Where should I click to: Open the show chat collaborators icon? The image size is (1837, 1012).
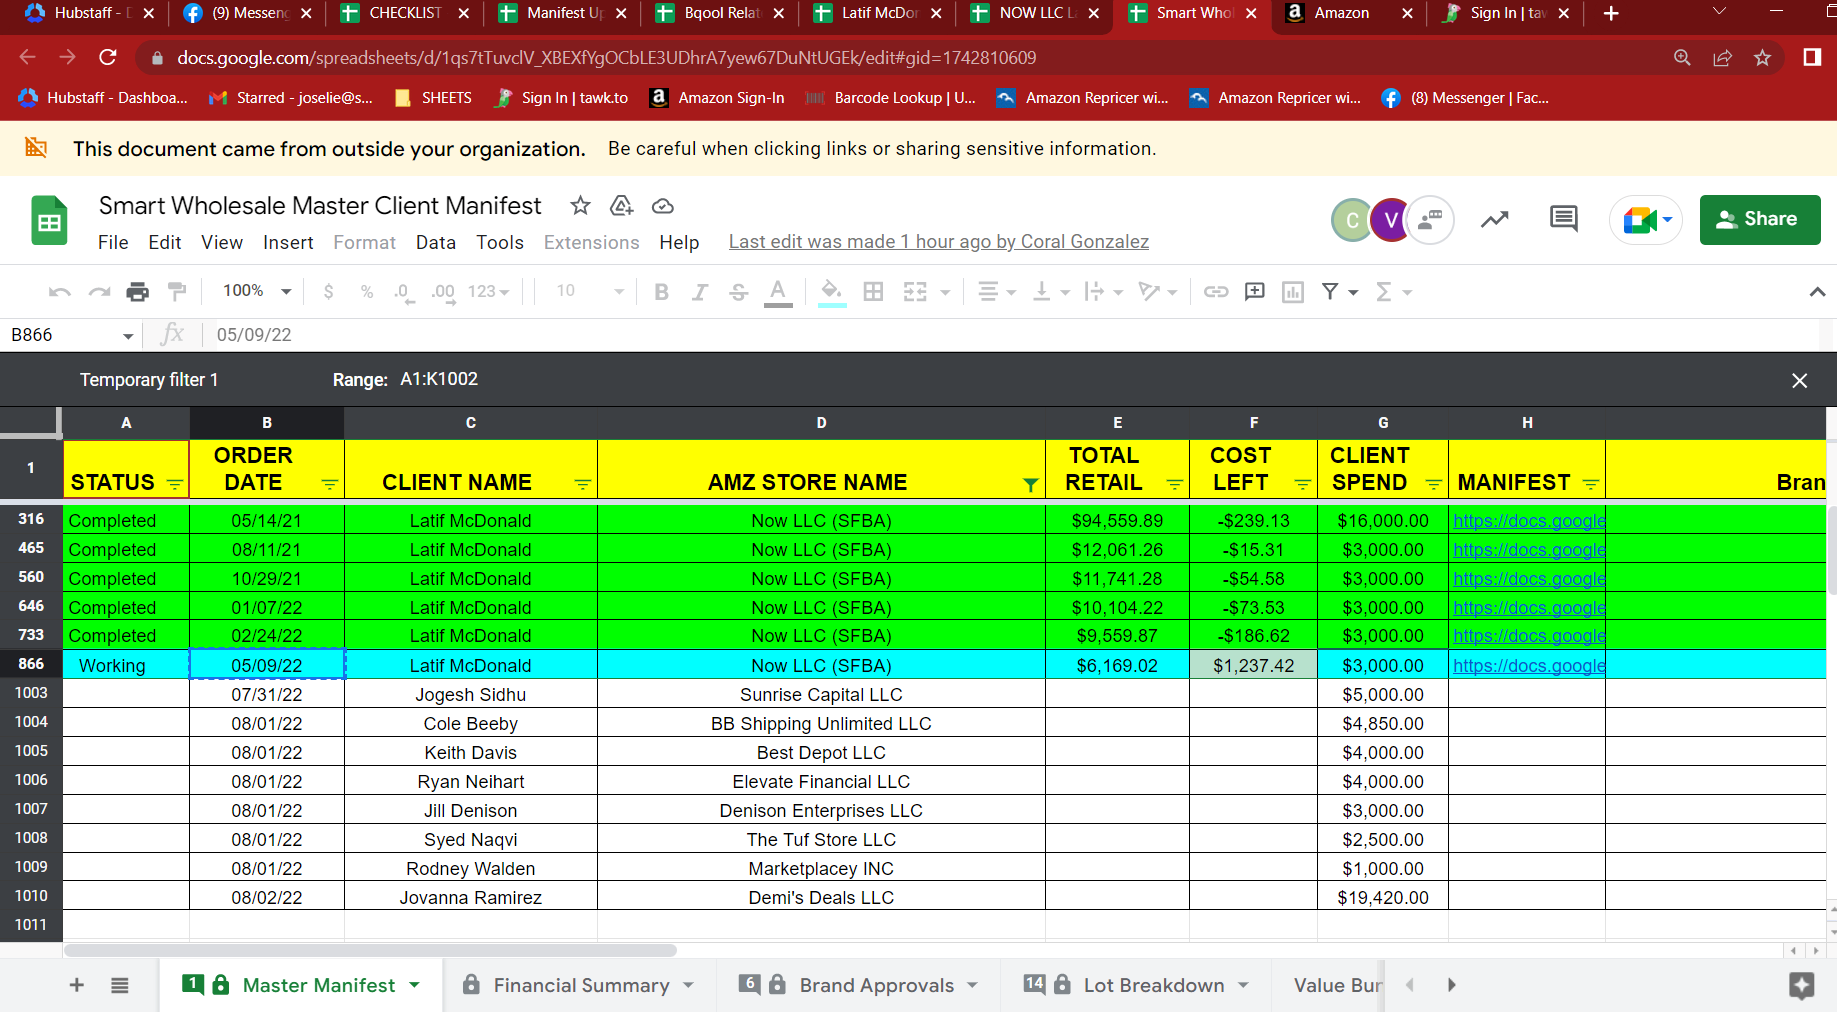point(1430,220)
